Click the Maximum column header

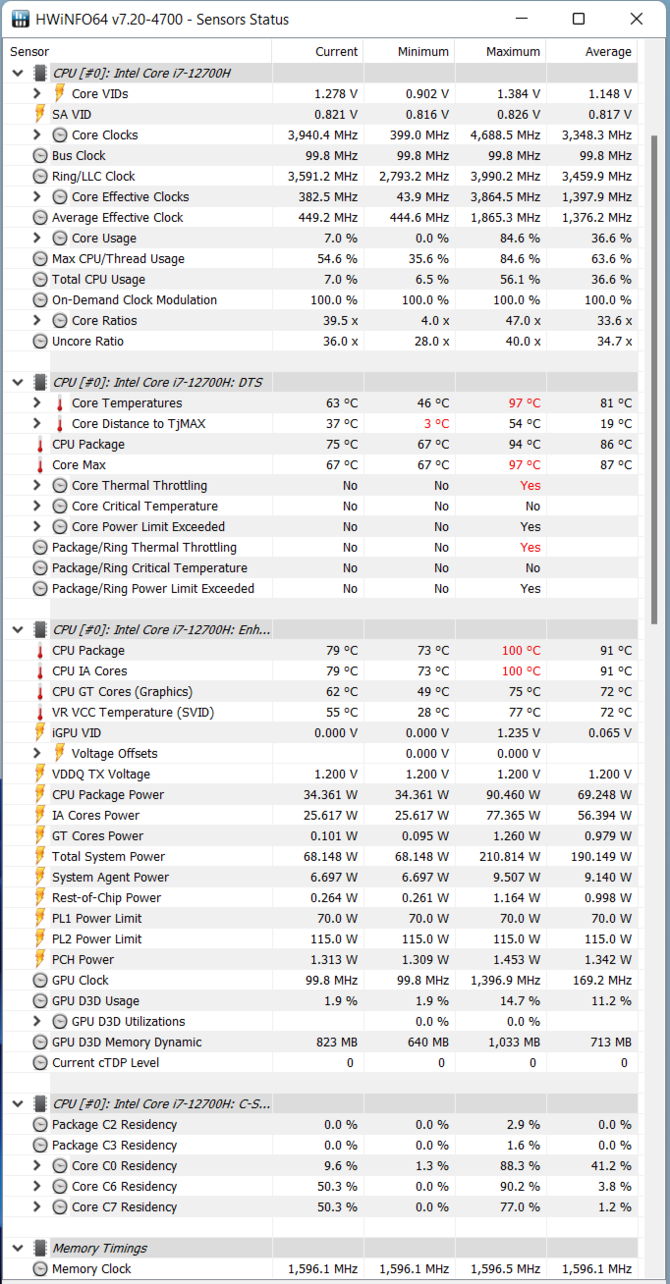[501, 52]
